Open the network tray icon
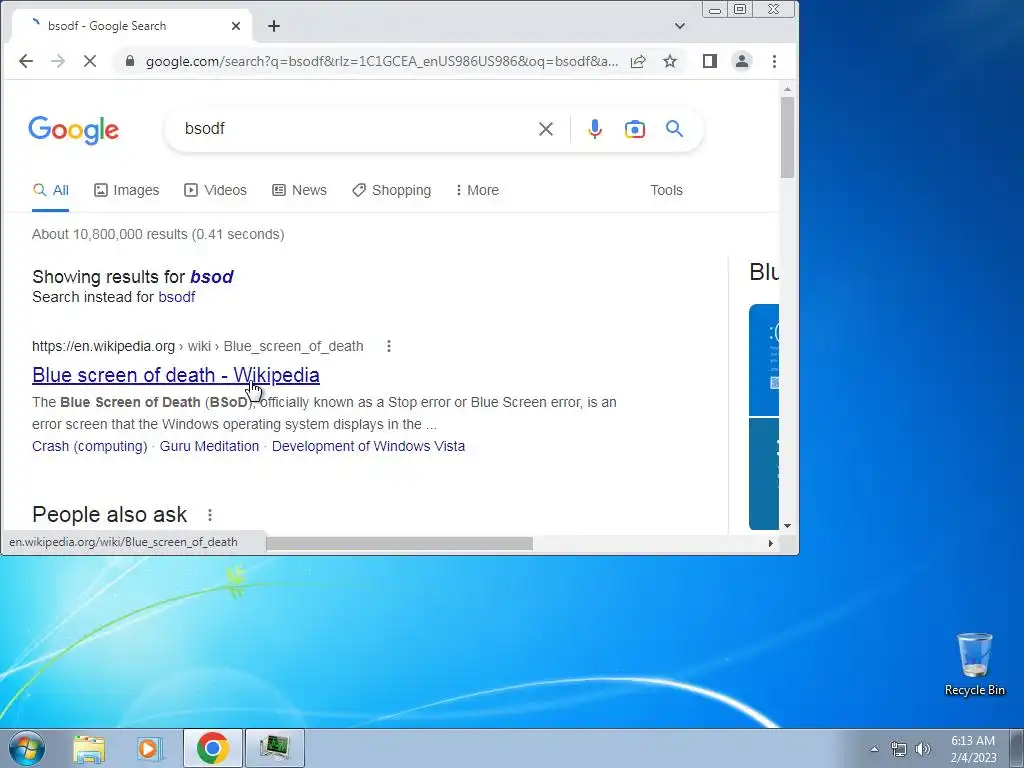The image size is (1024, 768). pyautogui.click(x=899, y=749)
